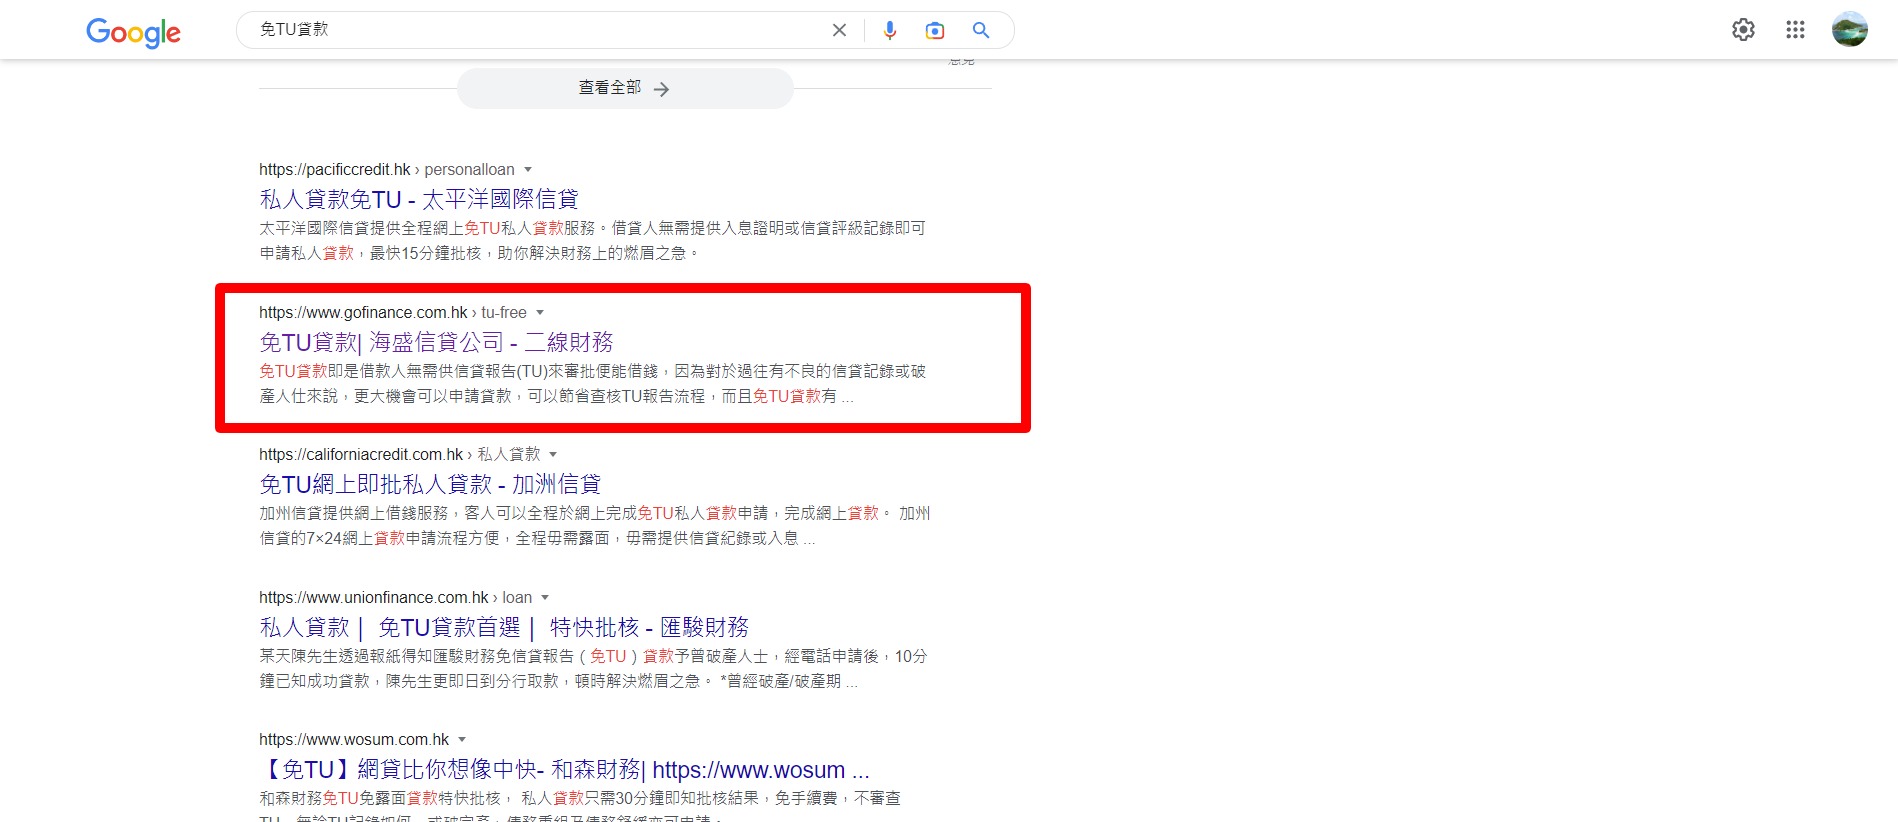Expand options arrow beside wosum.com.hk URL

point(462,740)
